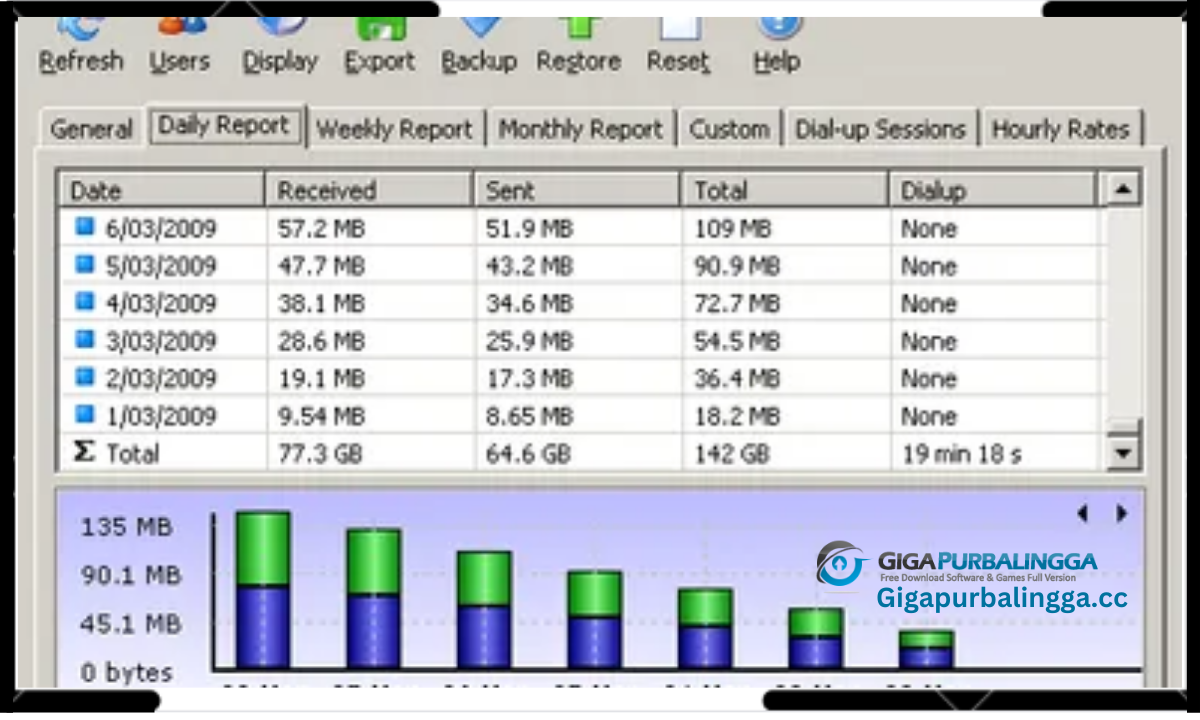Switch to the Weekly Report tab

click(394, 129)
